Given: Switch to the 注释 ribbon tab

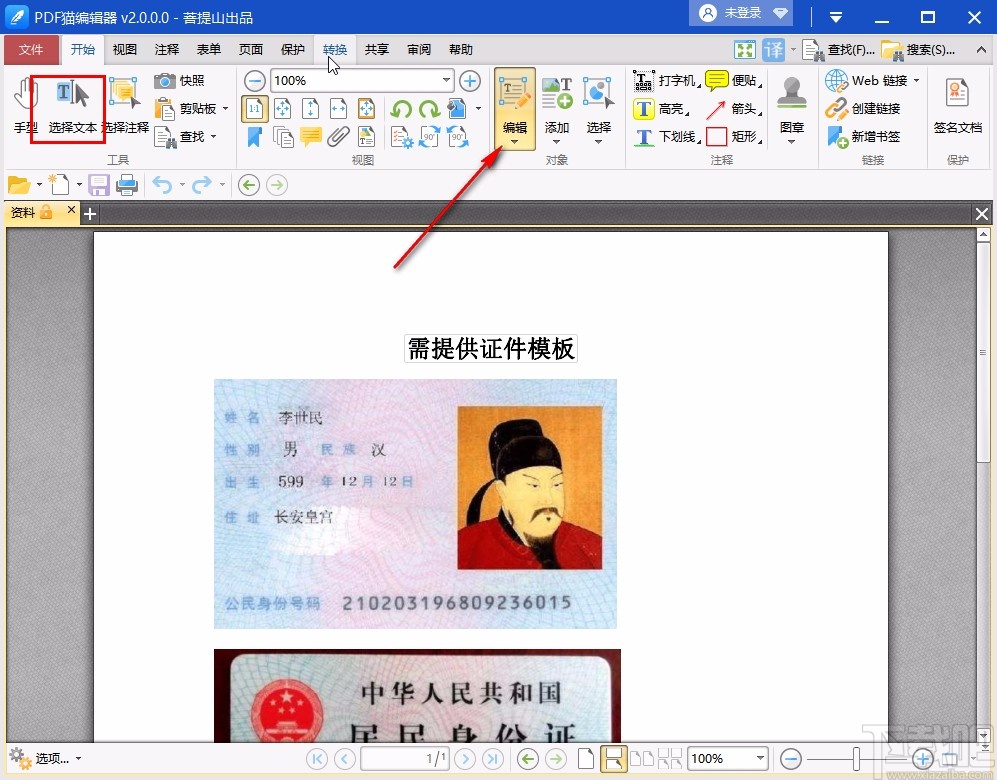Looking at the screenshot, I should coord(166,49).
